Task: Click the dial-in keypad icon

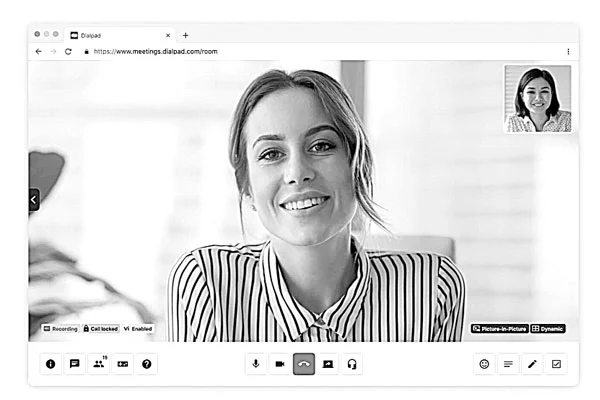Action: tap(123, 364)
